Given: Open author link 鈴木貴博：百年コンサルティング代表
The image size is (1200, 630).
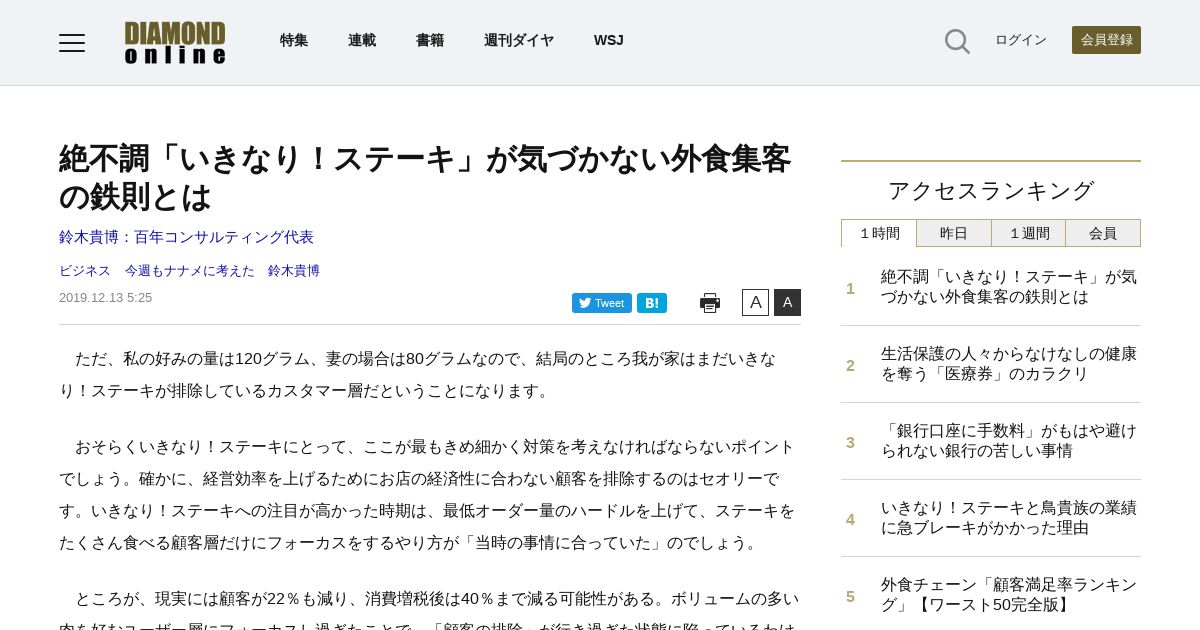Looking at the screenshot, I should (x=186, y=237).
